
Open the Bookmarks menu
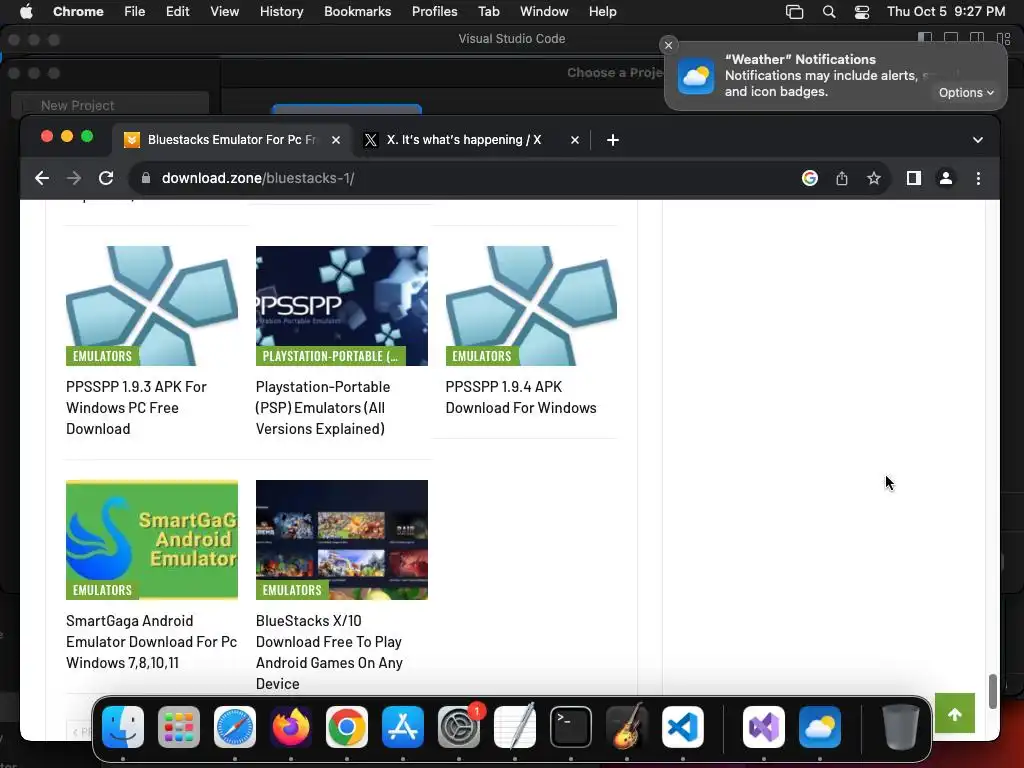click(358, 12)
